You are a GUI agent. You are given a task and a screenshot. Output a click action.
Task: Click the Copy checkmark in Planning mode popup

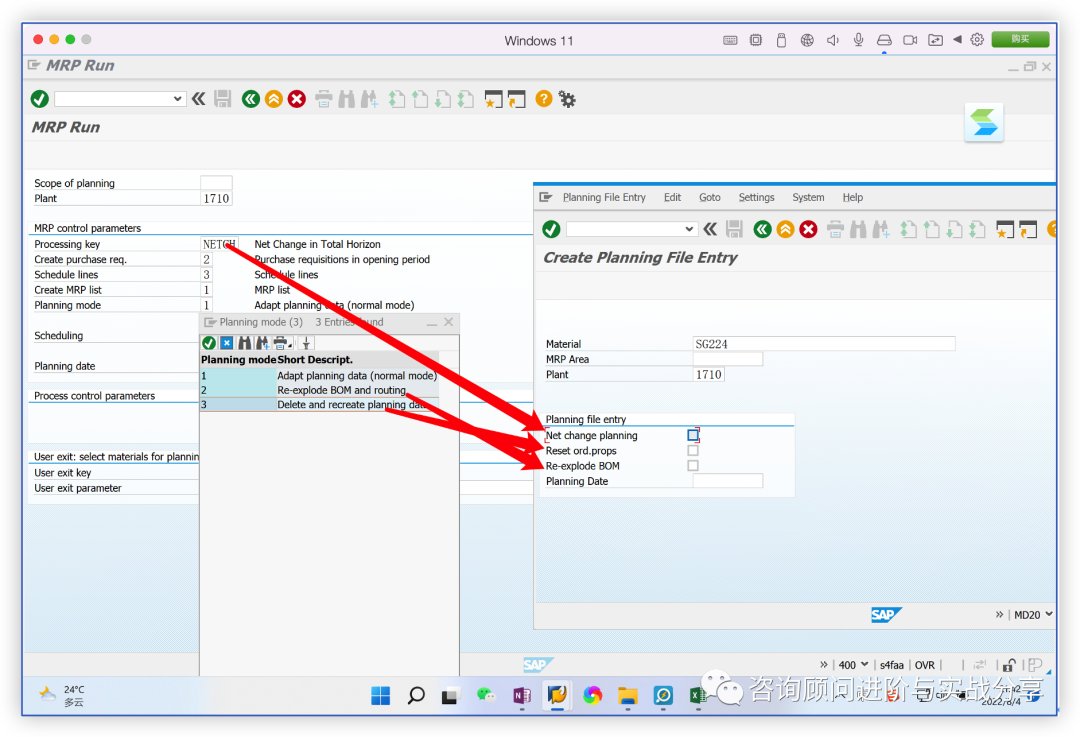pyautogui.click(x=209, y=342)
